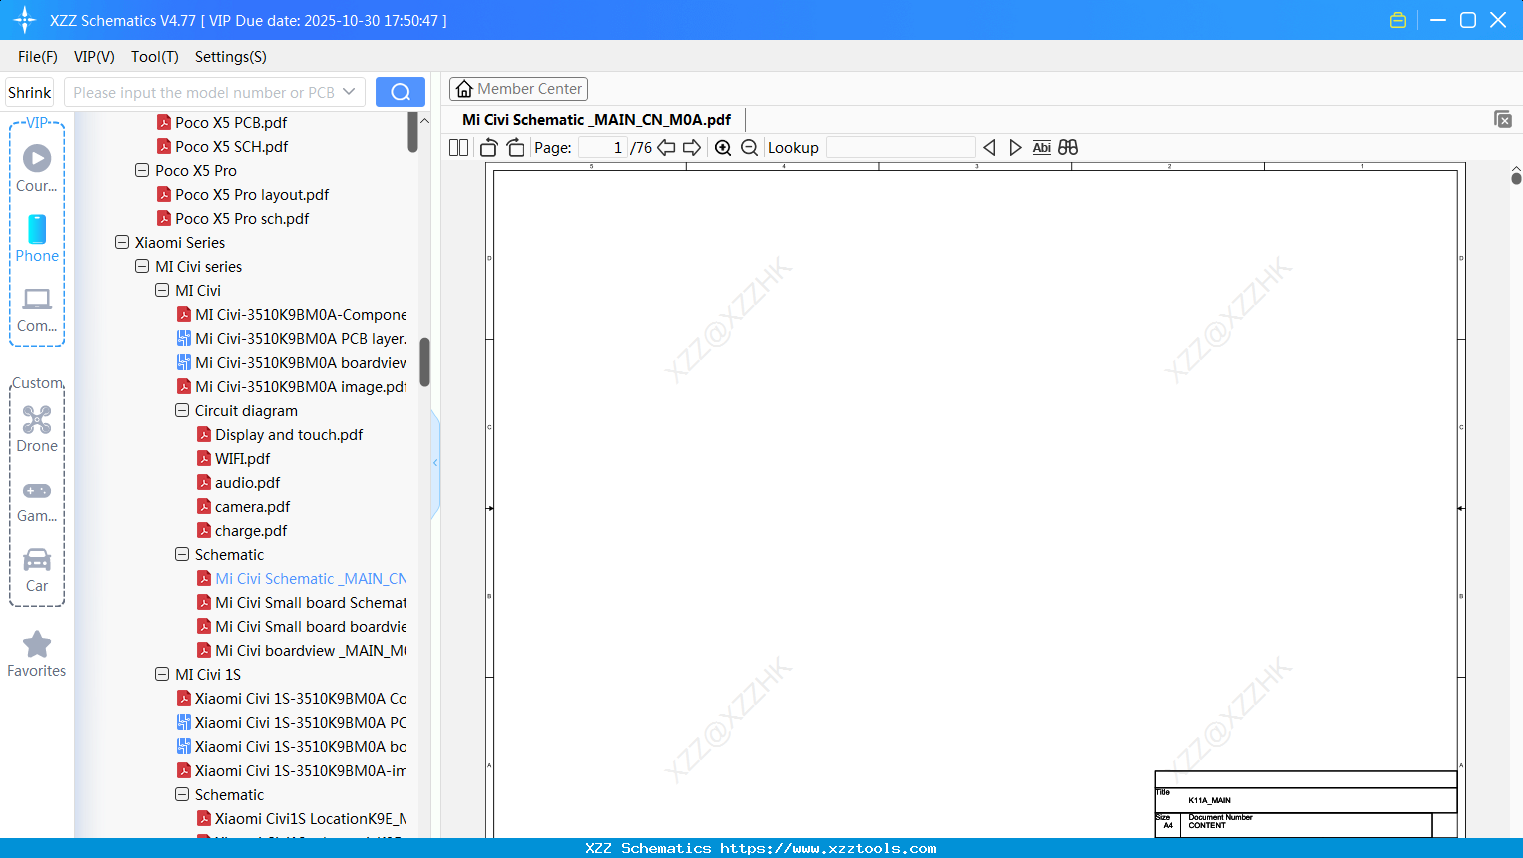The image size is (1523, 858).
Task: Open the Course section in the sidebar
Action: pos(37,169)
